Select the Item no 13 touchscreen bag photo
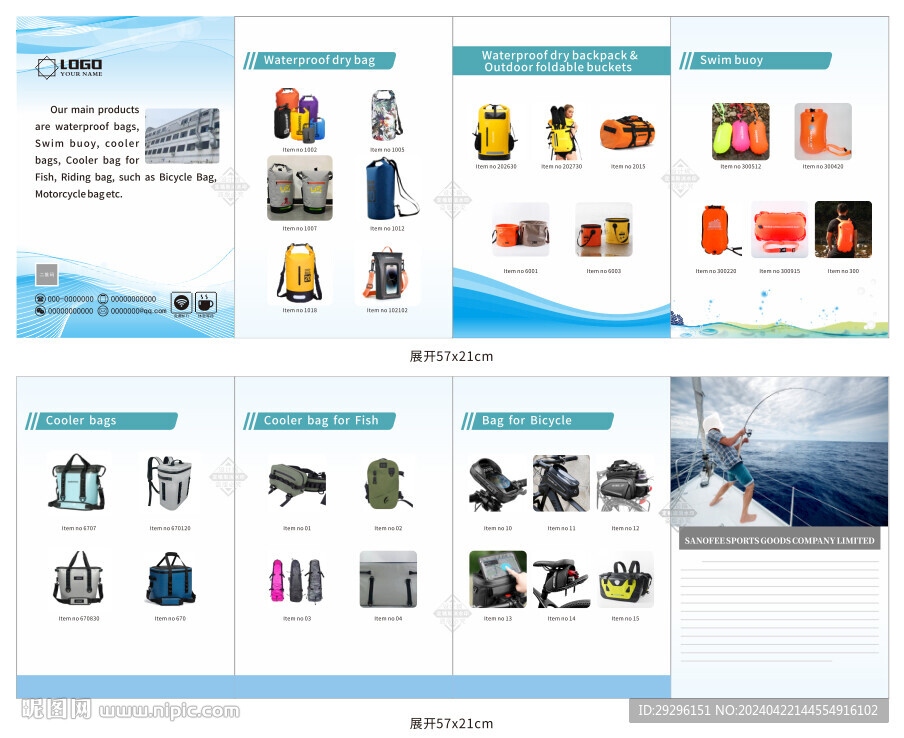 (498, 579)
